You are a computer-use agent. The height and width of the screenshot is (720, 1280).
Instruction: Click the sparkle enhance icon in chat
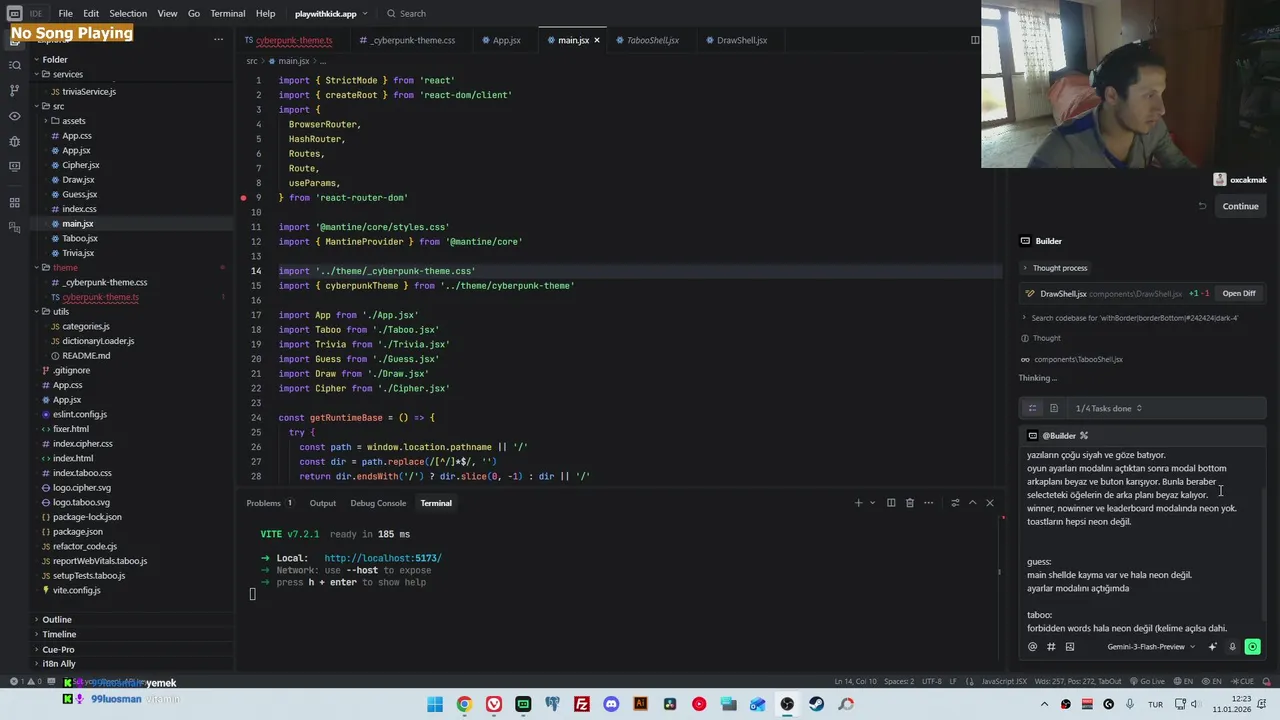1213,647
